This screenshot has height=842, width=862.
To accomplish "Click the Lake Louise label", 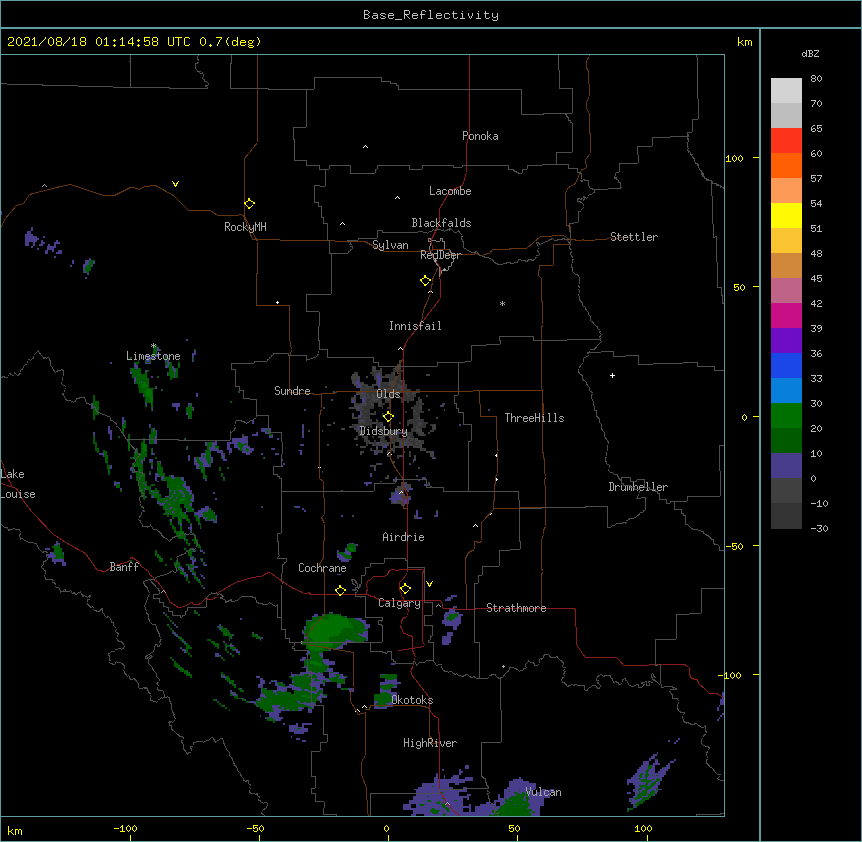I will click(18, 484).
